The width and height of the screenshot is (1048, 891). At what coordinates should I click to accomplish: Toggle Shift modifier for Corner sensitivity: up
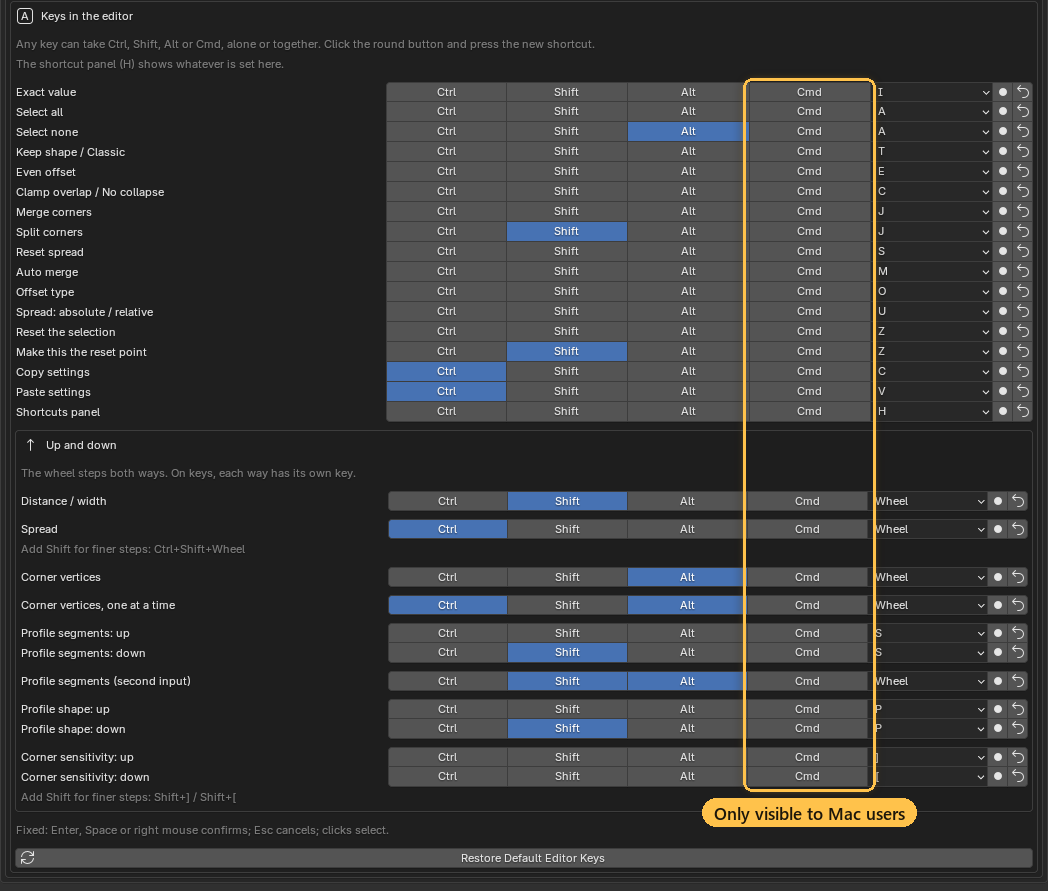[x=567, y=757]
